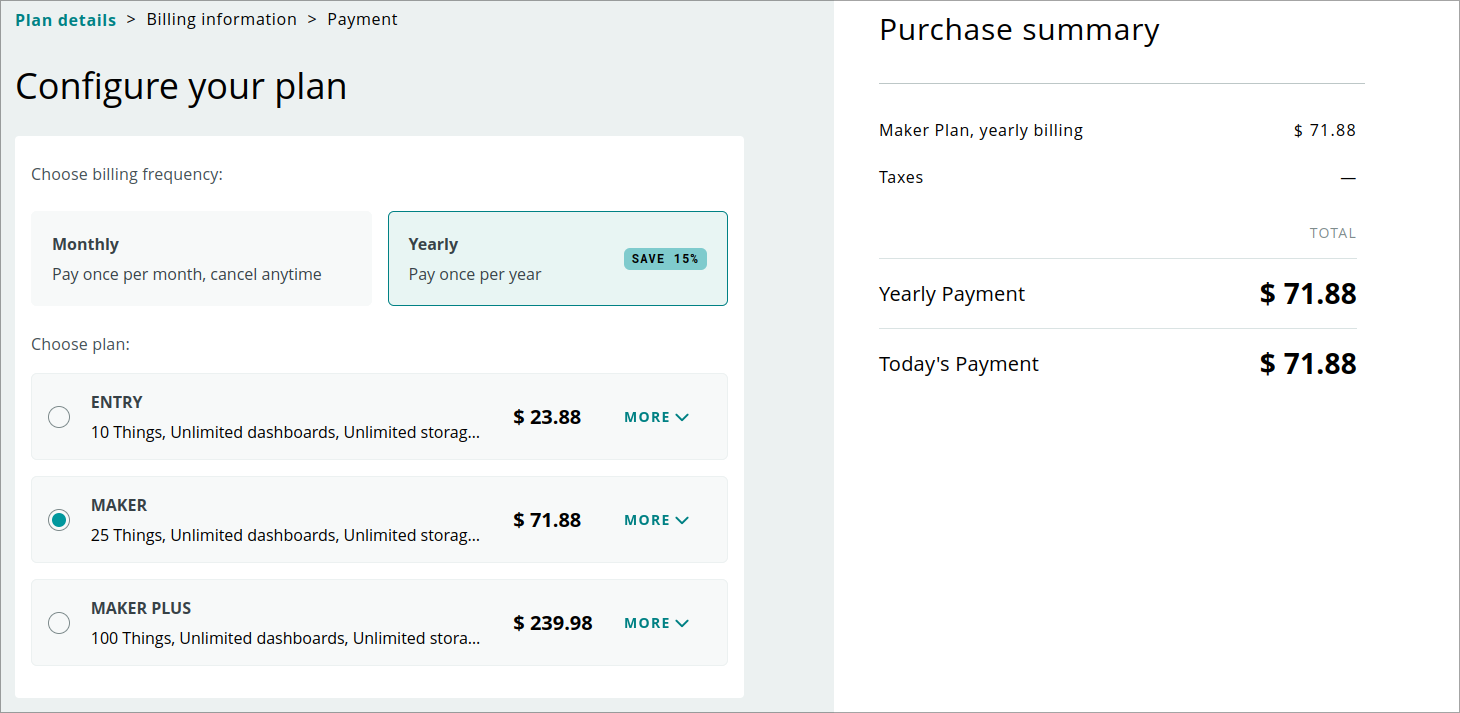The height and width of the screenshot is (713, 1460).
Task: Expand MORE details for Maker Plus plan
Action: click(656, 623)
